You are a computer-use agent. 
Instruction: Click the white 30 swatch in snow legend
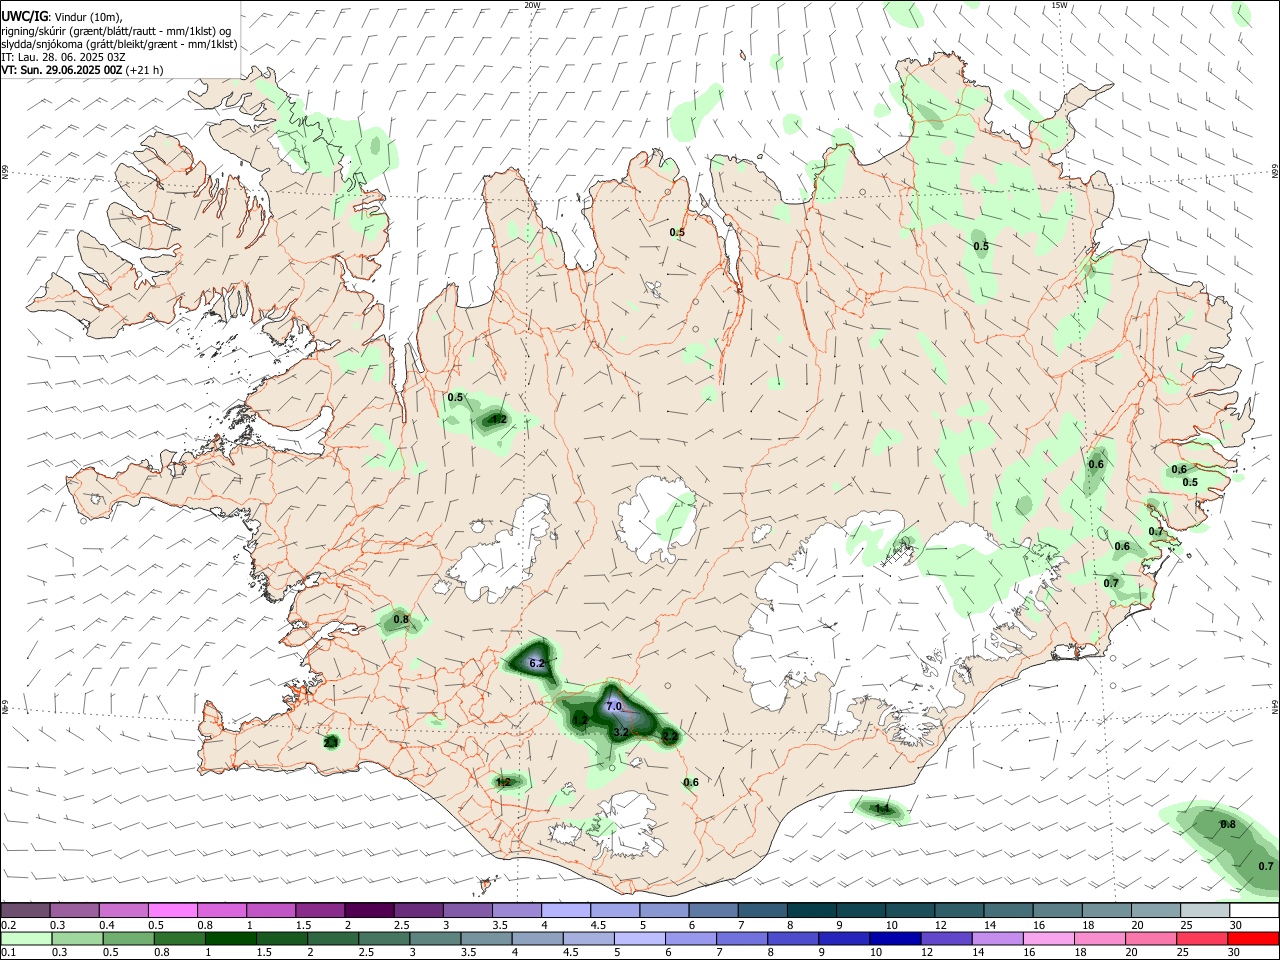[1253, 910]
